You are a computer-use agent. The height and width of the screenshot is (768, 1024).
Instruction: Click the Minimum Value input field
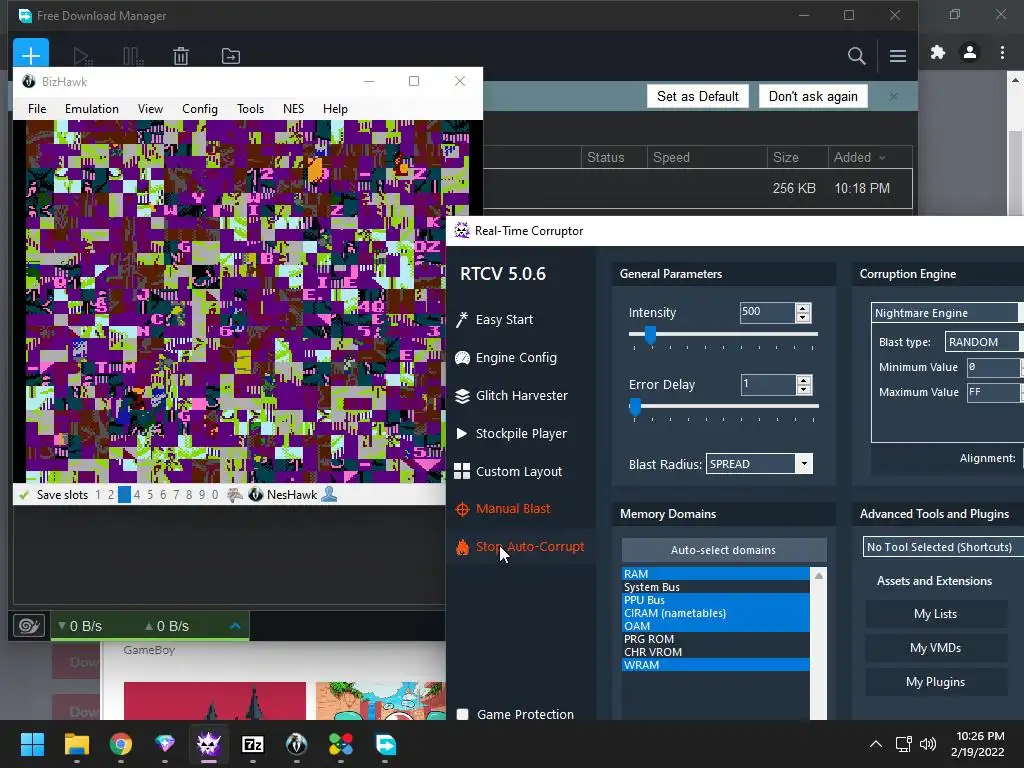point(993,367)
